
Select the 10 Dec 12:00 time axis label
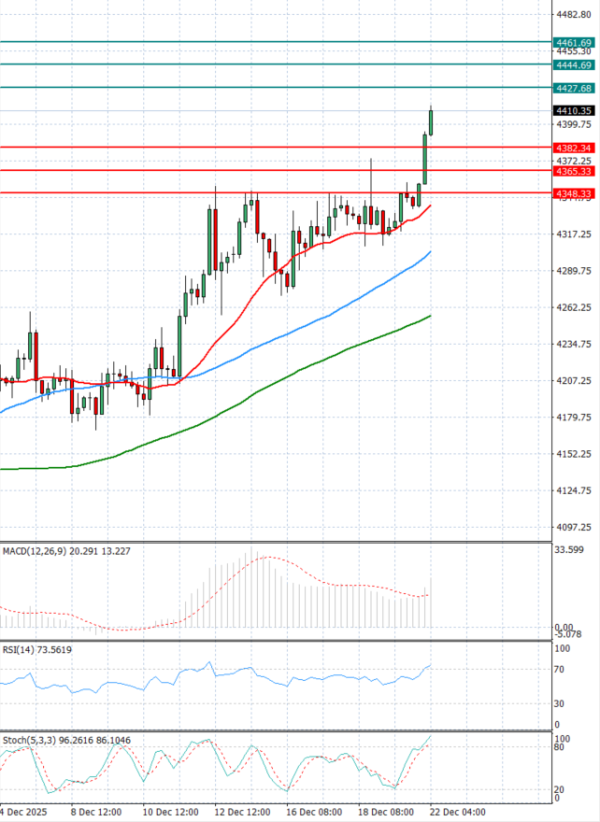172,811
